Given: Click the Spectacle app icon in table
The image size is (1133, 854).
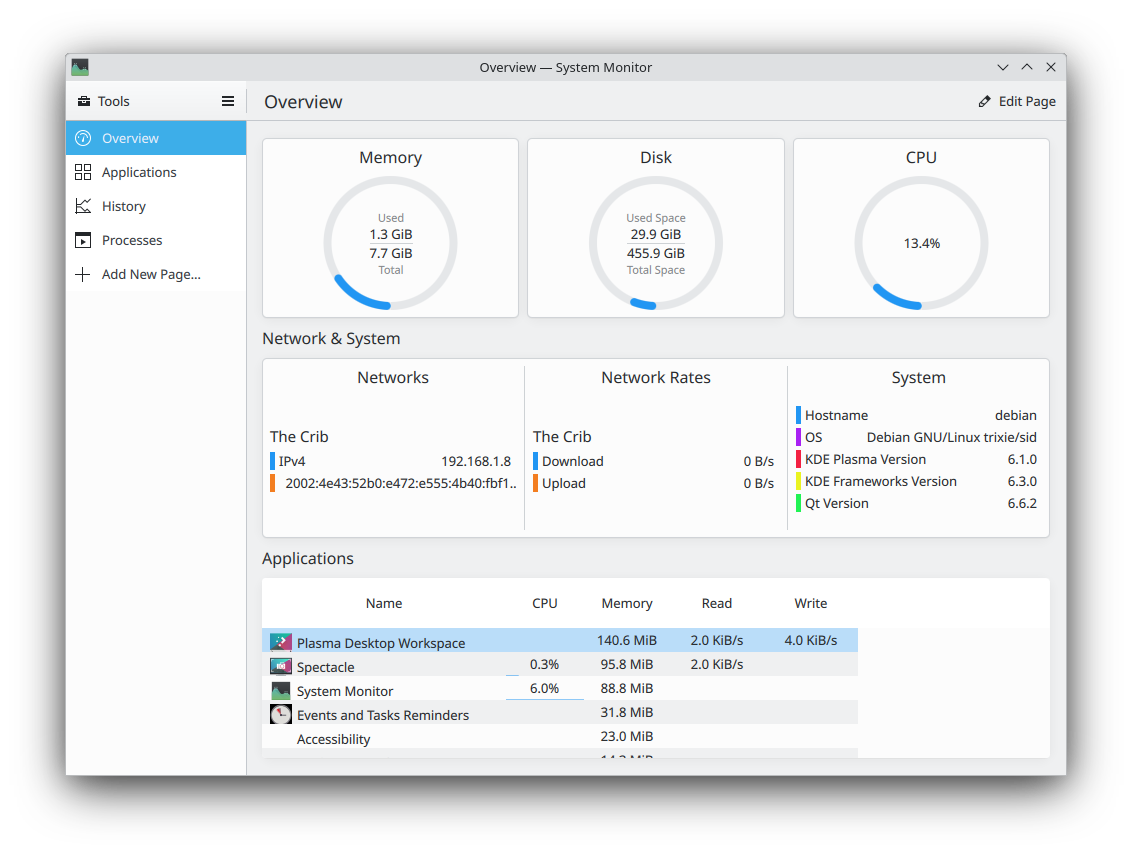Looking at the screenshot, I should 280,665.
